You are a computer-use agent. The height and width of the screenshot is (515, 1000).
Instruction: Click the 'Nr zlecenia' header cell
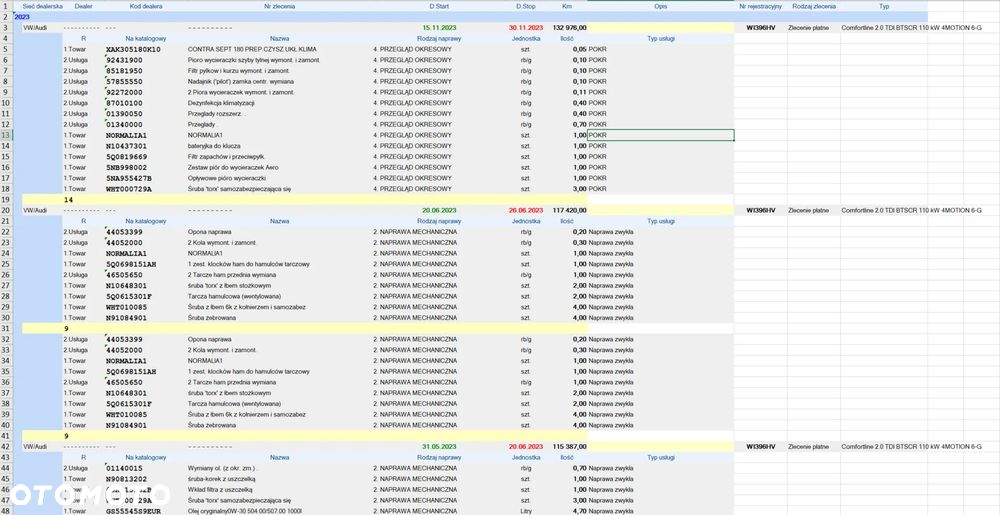[x=279, y=6]
